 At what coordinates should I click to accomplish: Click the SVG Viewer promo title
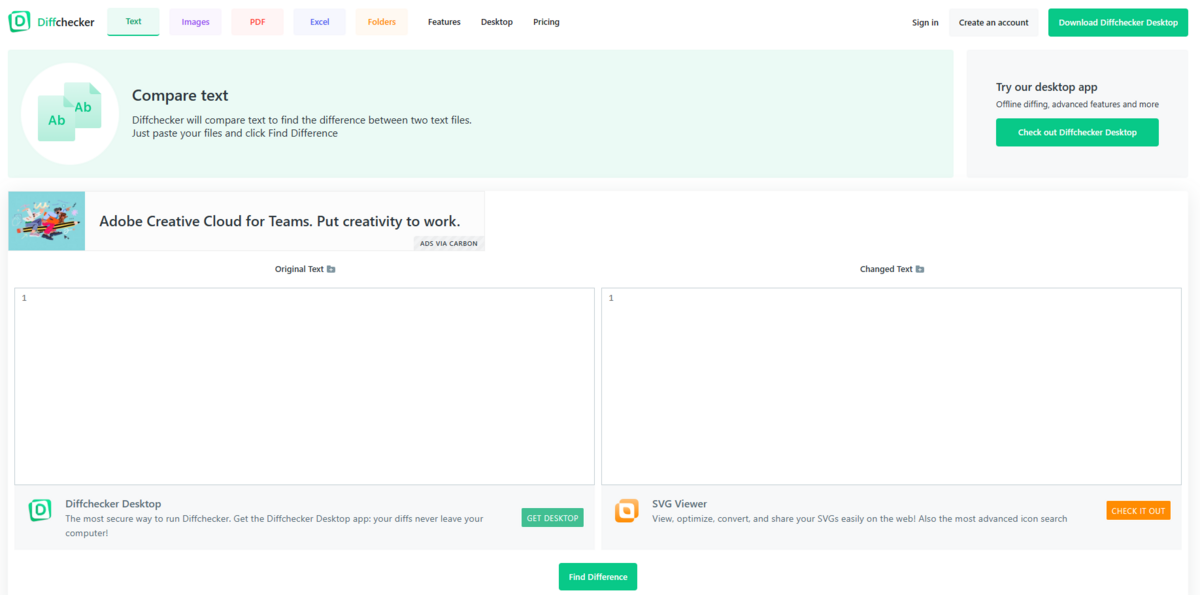(x=679, y=504)
